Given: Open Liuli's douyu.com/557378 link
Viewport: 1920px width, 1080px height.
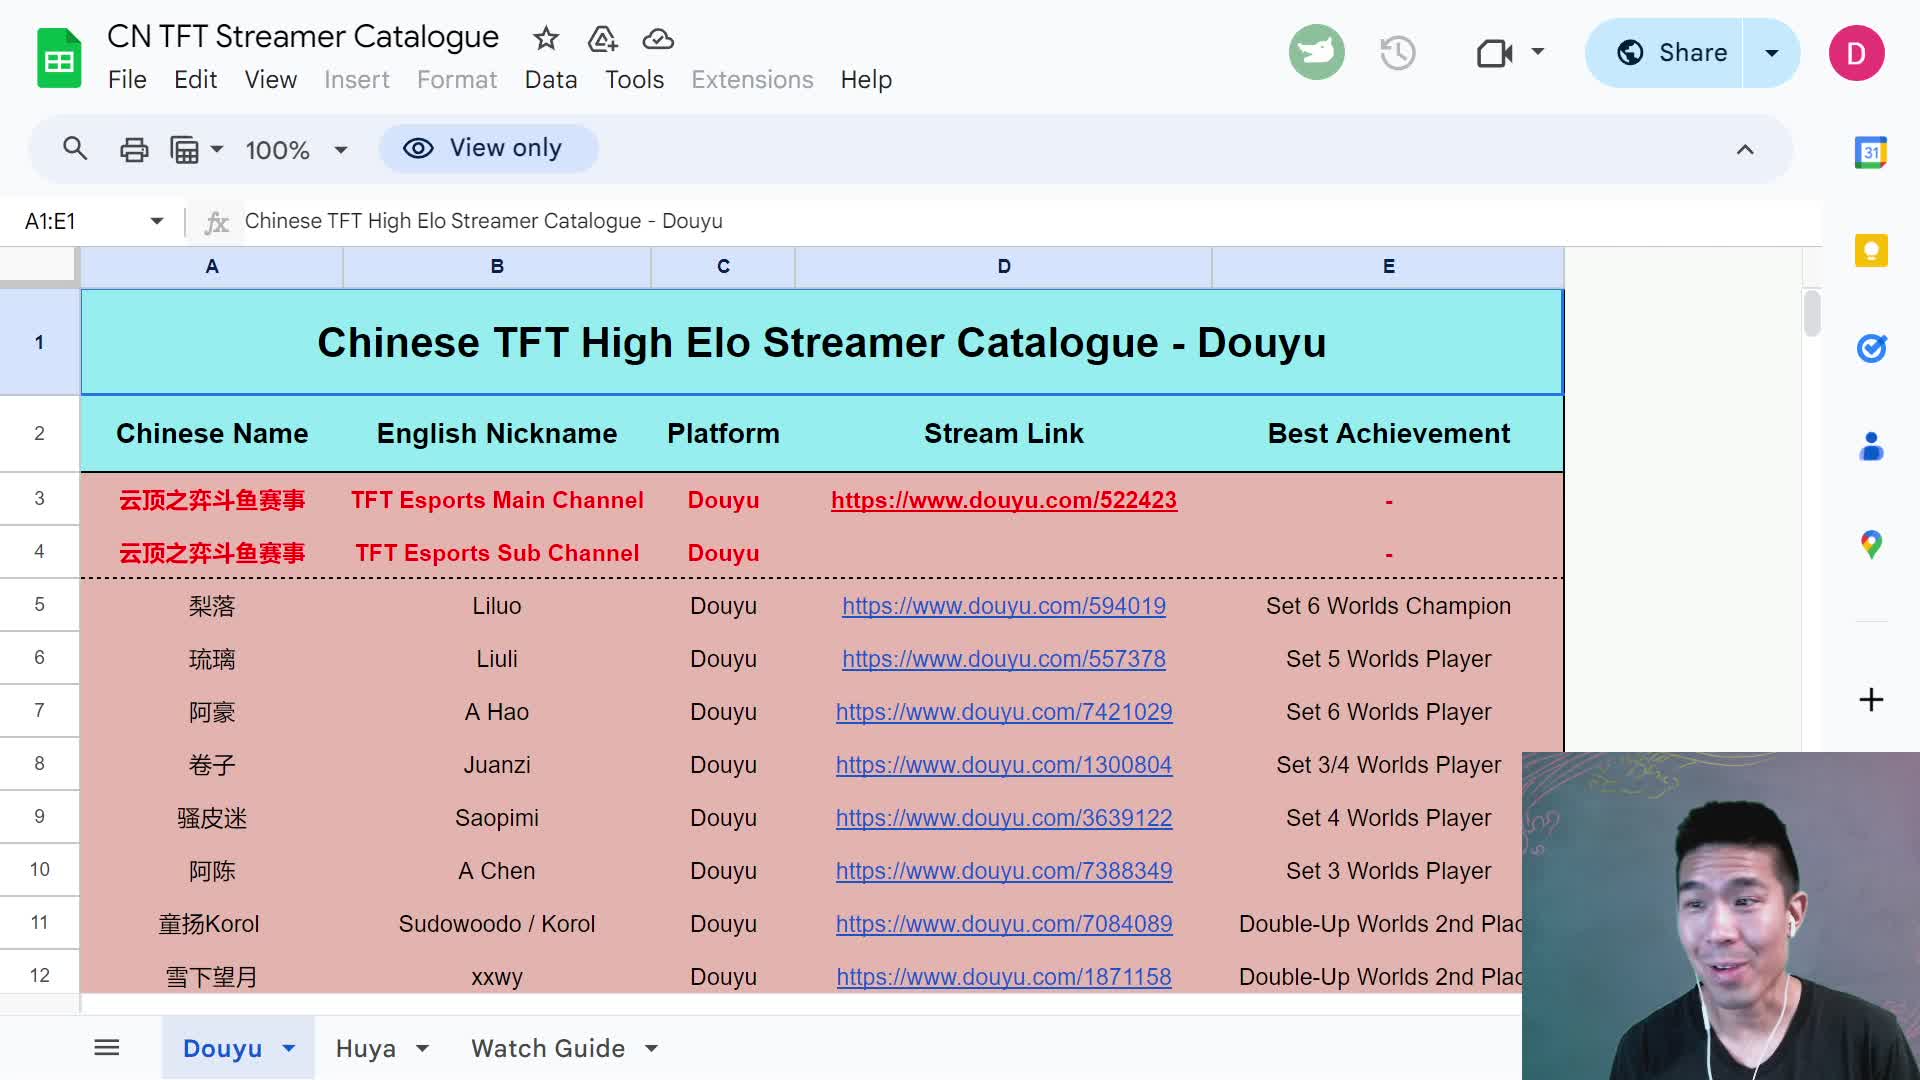Looking at the screenshot, I should (x=1003, y=659).
